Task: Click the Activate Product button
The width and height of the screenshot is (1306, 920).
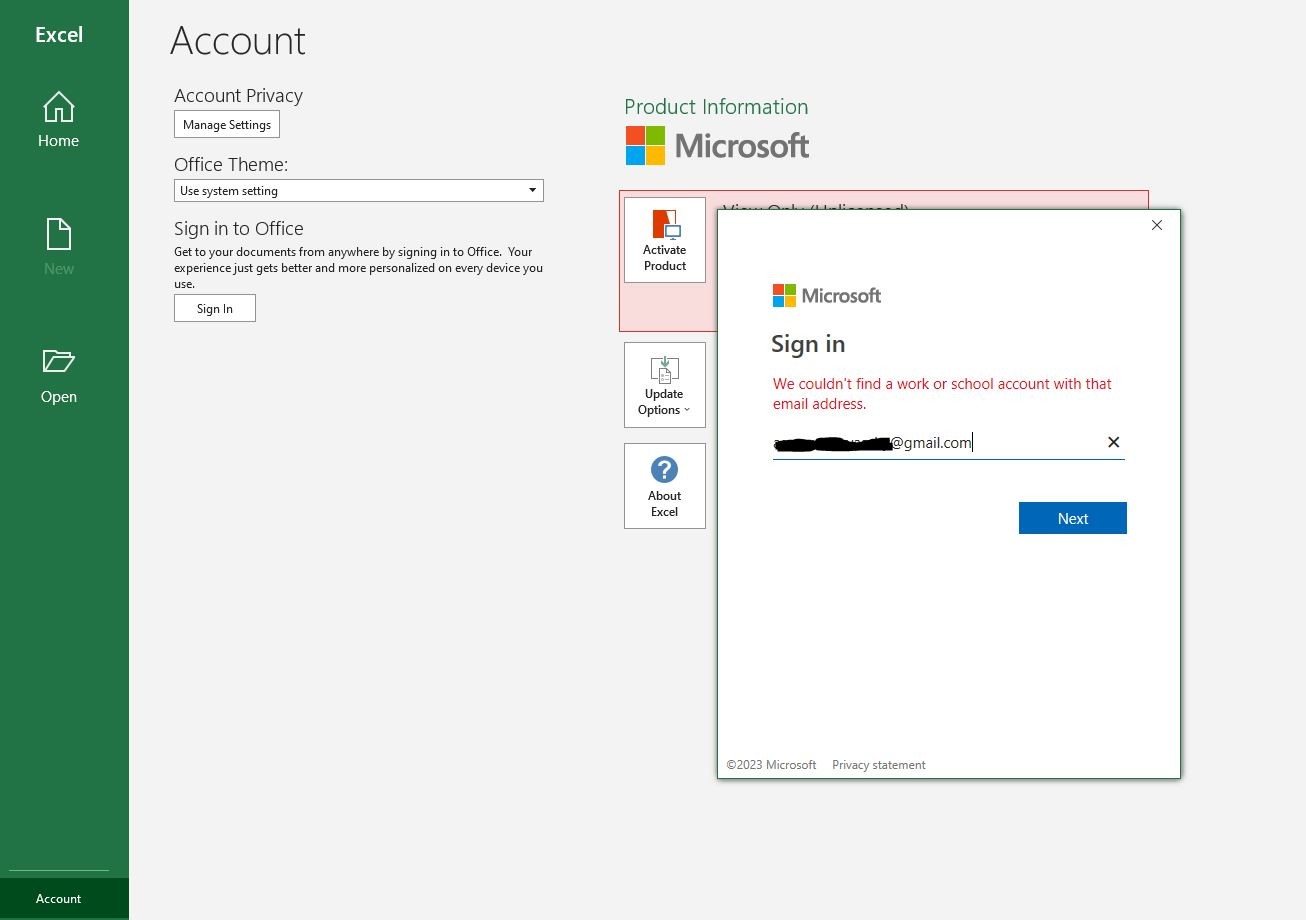Action: (665, 240)
